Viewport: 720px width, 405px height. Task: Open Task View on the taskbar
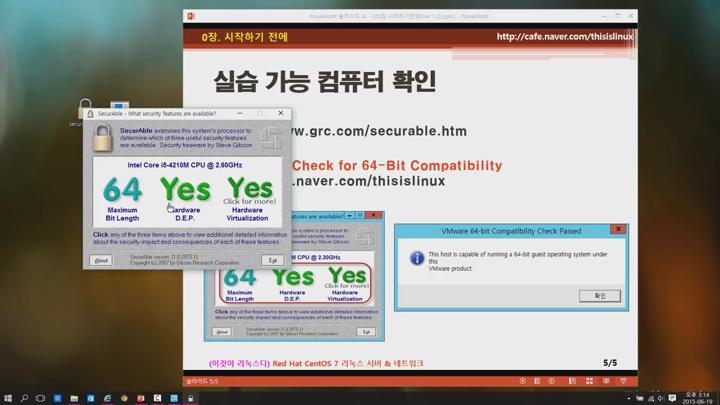[x=40, y=398]
